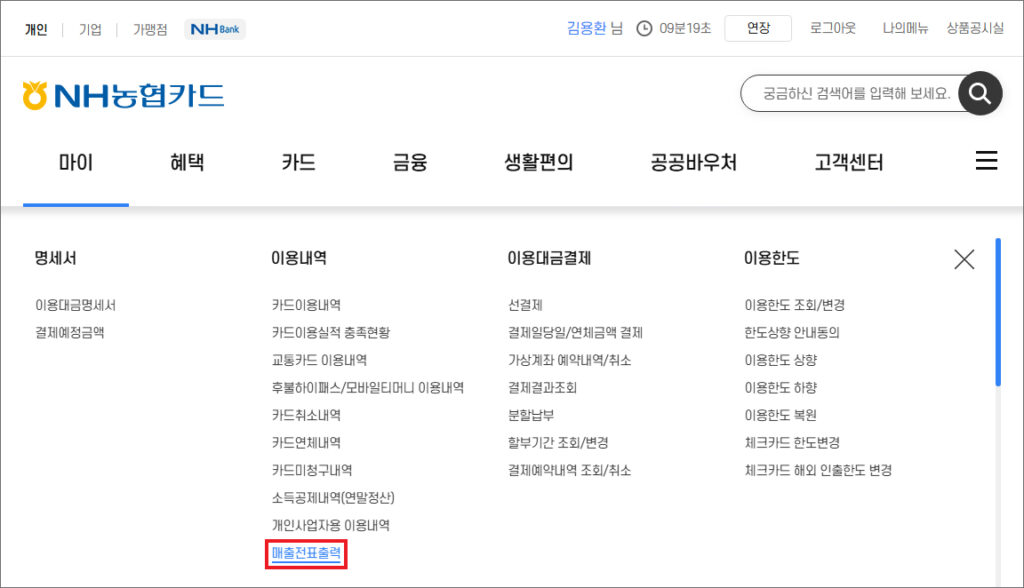The image size is (1024, 588).
Task: Open the 생활편의 main menu
Action: [539, 162]
